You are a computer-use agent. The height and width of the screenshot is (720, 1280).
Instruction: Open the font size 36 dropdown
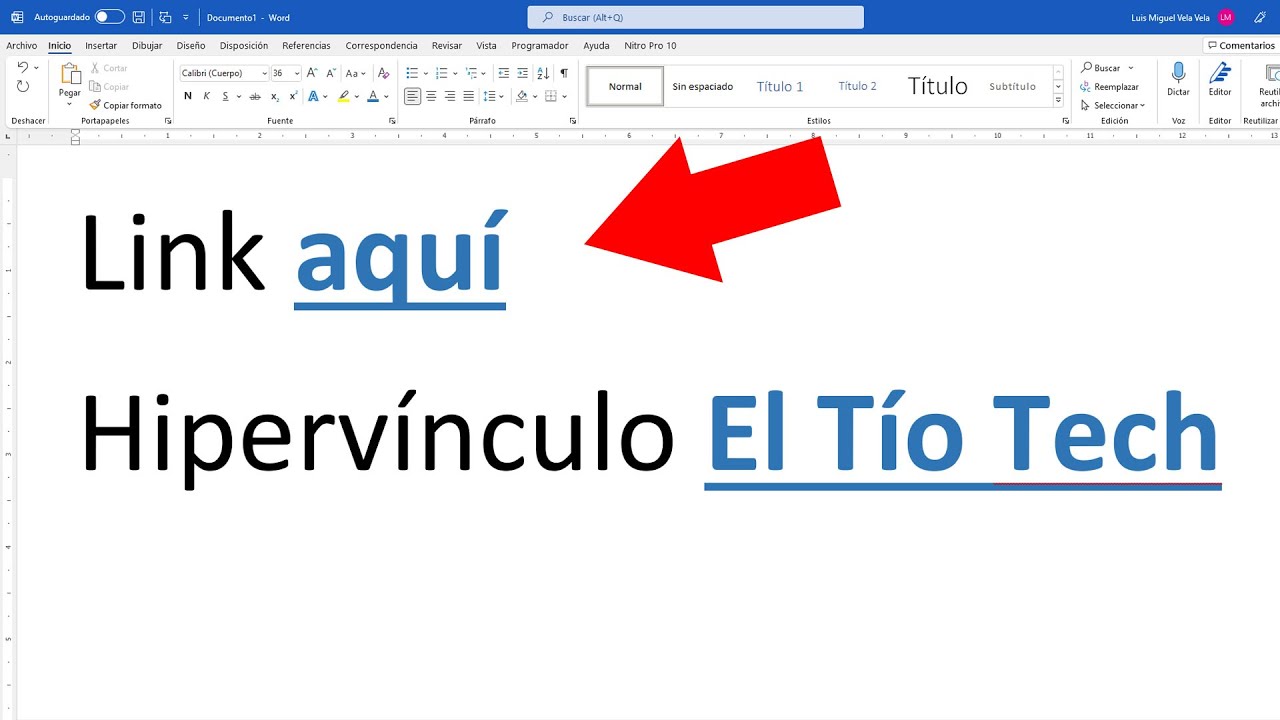(283, 72)
